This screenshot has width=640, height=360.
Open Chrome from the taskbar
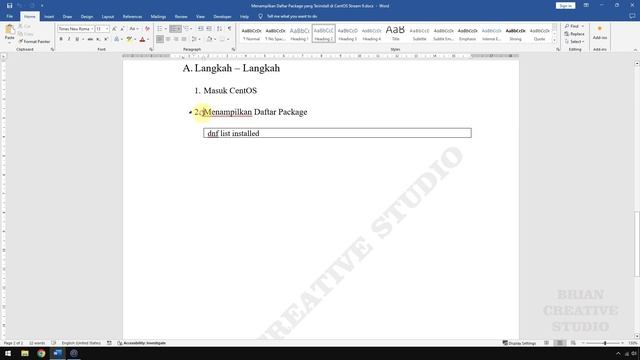(41, 353)
